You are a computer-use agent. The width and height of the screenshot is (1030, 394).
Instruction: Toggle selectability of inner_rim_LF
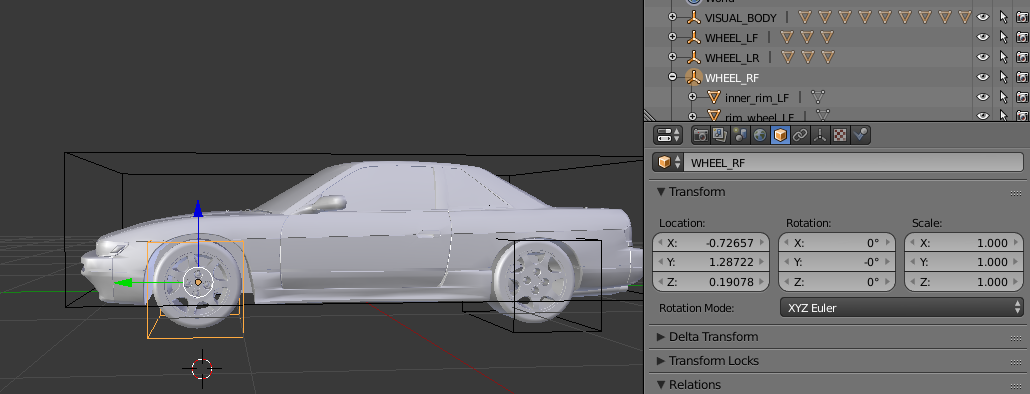pyautogui.click(x=1003, y=97)
